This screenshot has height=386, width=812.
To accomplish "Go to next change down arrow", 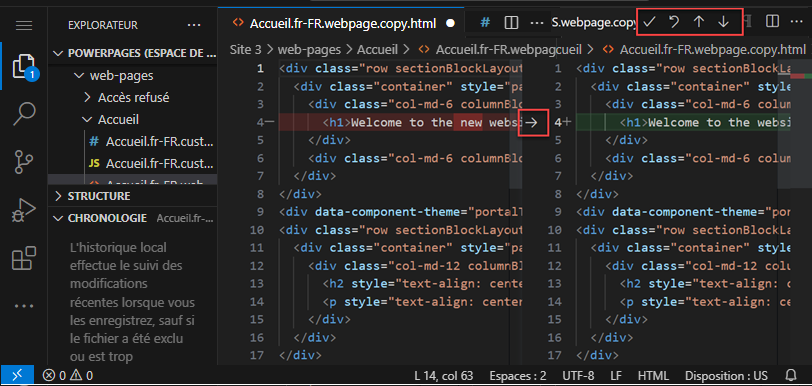I will click(723, 22).
